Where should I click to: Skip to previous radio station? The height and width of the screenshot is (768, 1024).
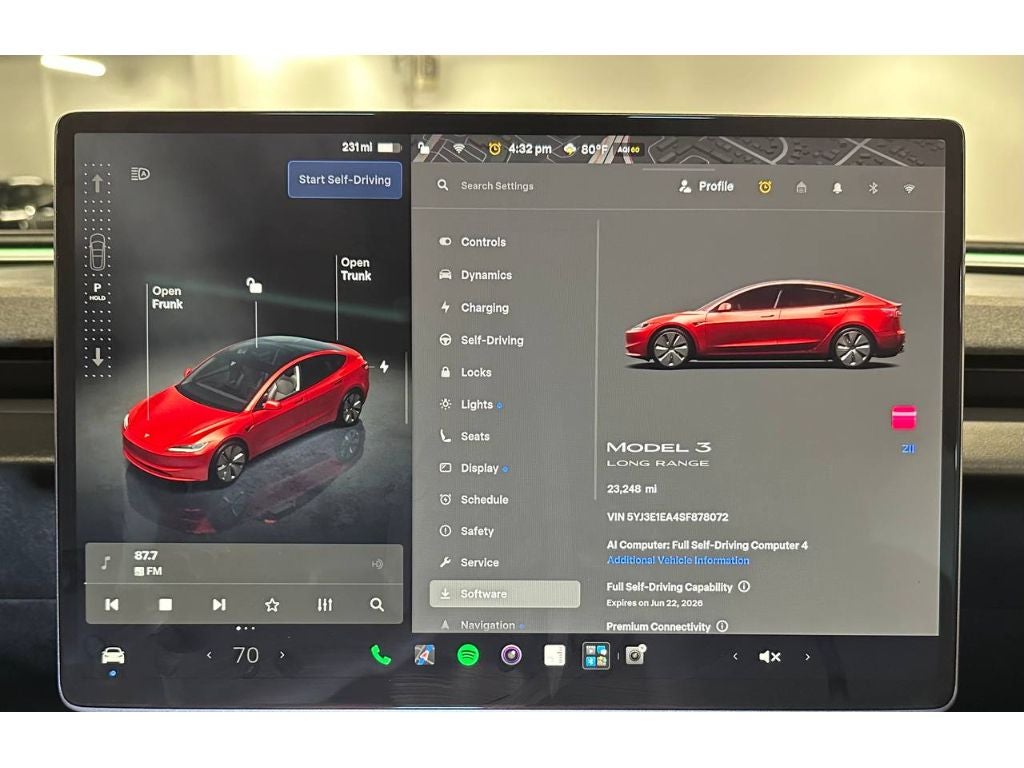112,605
